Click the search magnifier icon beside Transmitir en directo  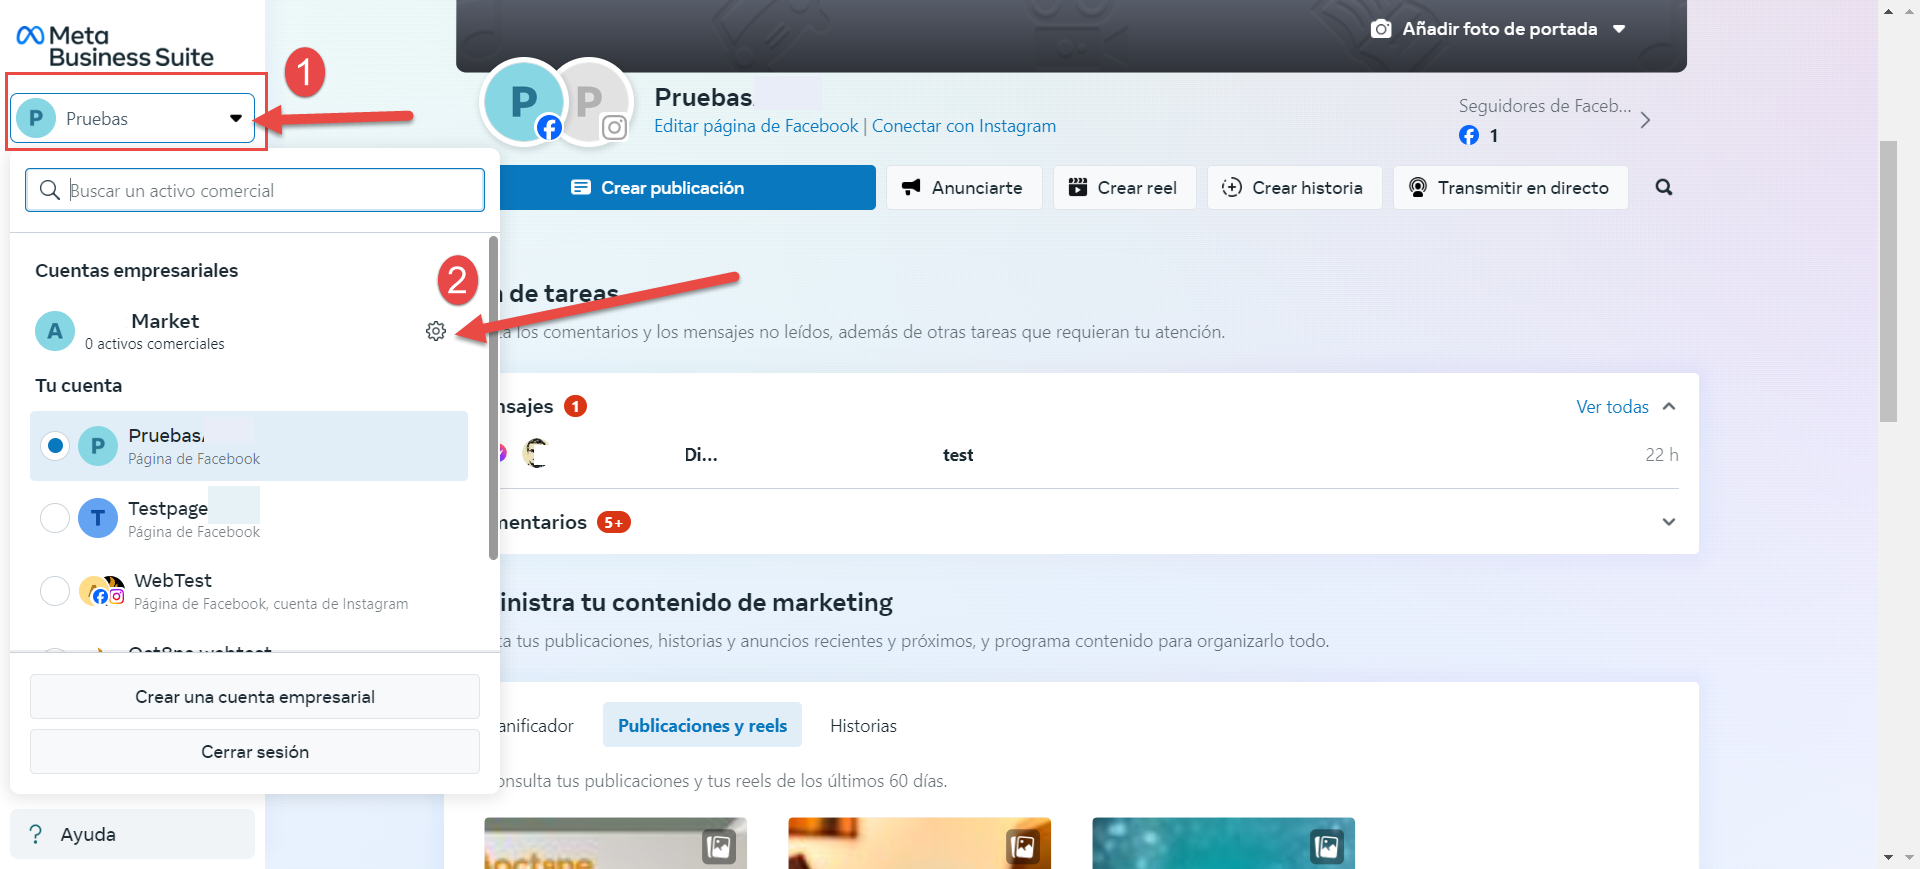point(1663,187)
